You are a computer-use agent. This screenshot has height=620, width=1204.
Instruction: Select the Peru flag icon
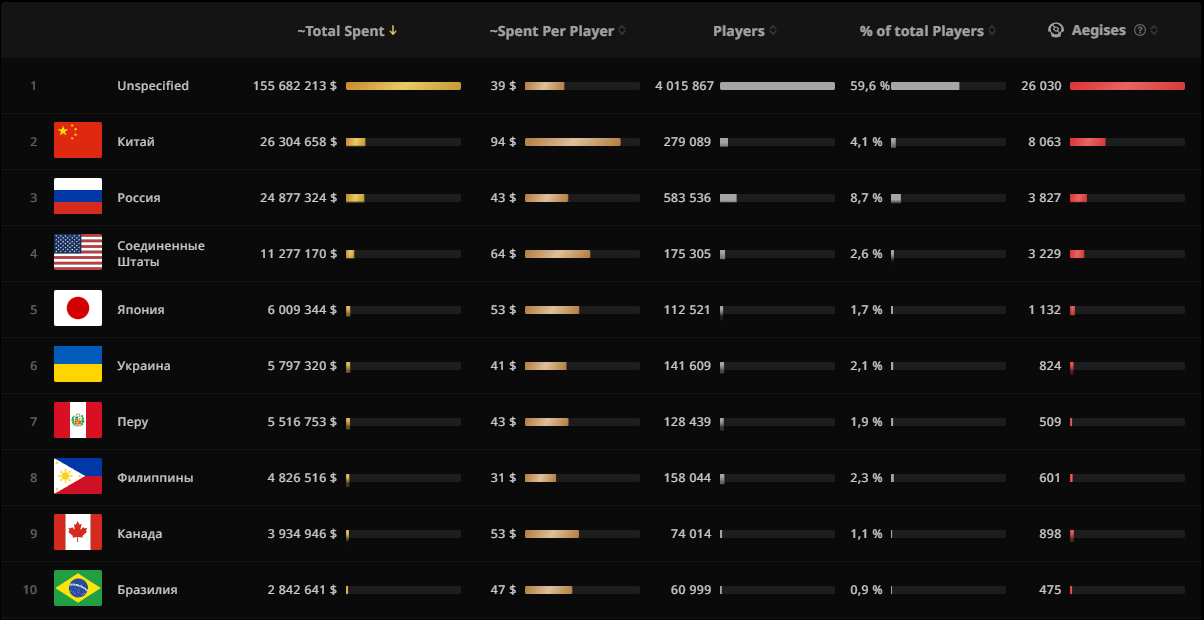point(78,421)
